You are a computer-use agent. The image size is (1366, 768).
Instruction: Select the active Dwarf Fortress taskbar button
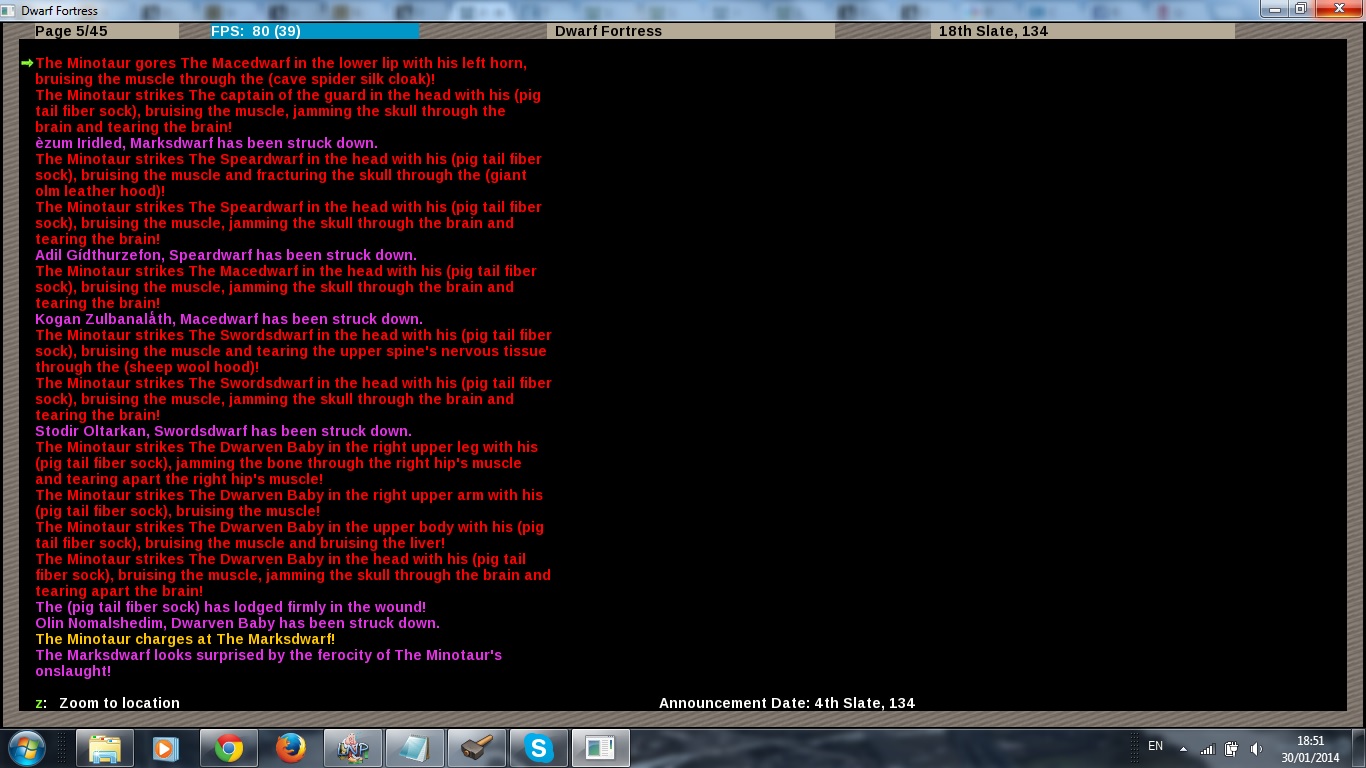click(600, 748)
